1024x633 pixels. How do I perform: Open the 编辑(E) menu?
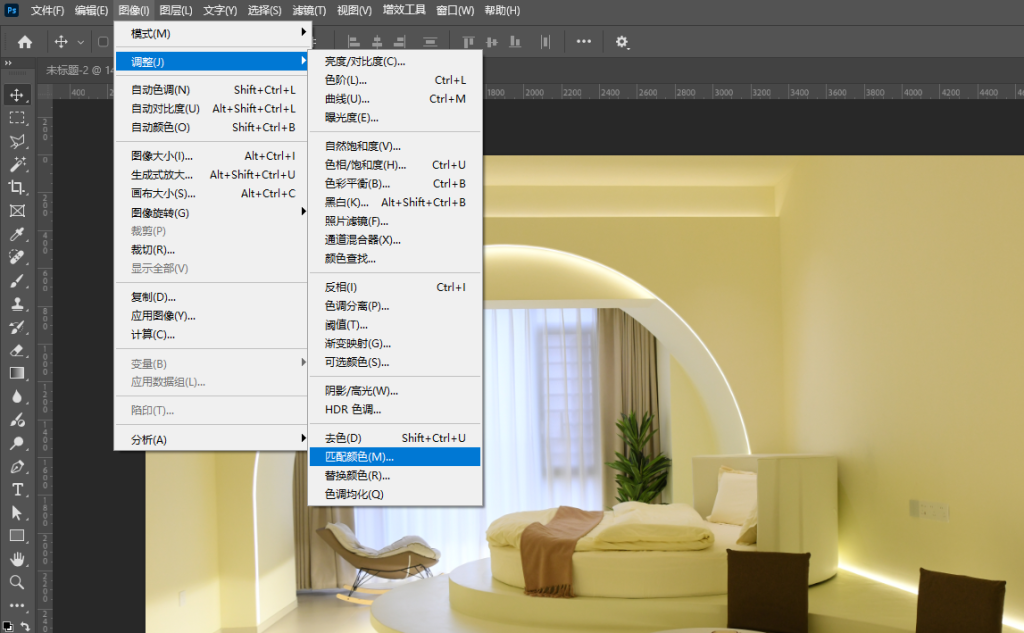91,10
